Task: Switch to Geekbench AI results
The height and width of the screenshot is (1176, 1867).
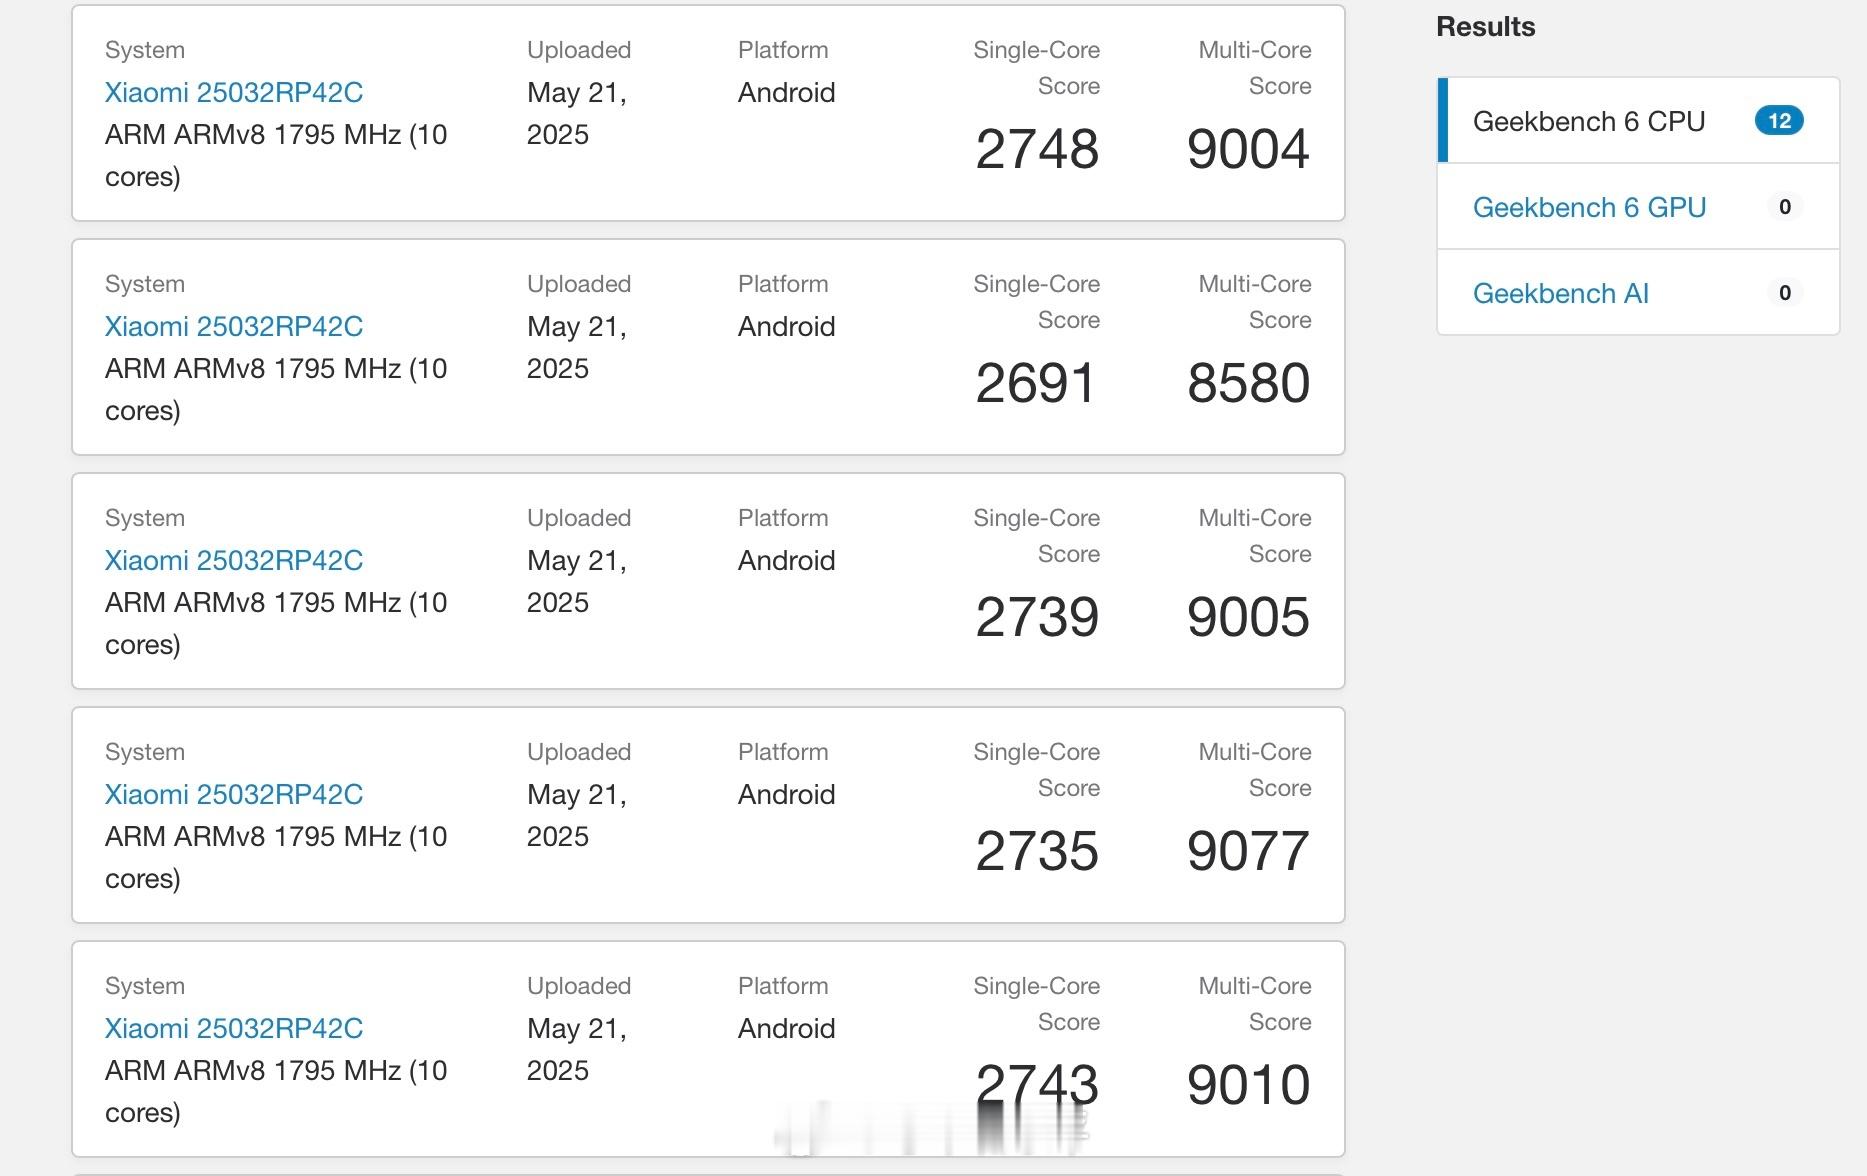Action: pos(1560,293)
